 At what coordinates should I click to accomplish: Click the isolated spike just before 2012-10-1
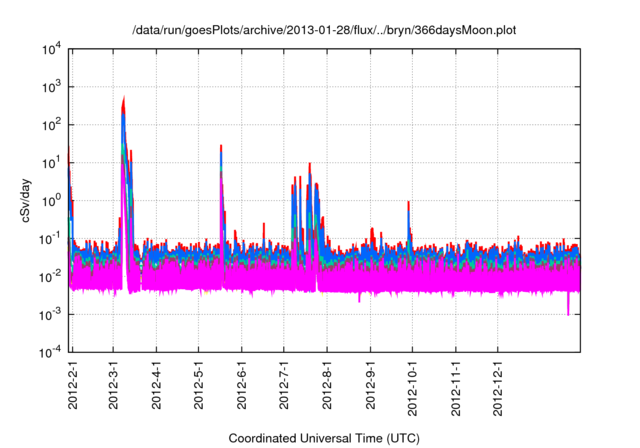pyautogui.click(x=409, y=204)
